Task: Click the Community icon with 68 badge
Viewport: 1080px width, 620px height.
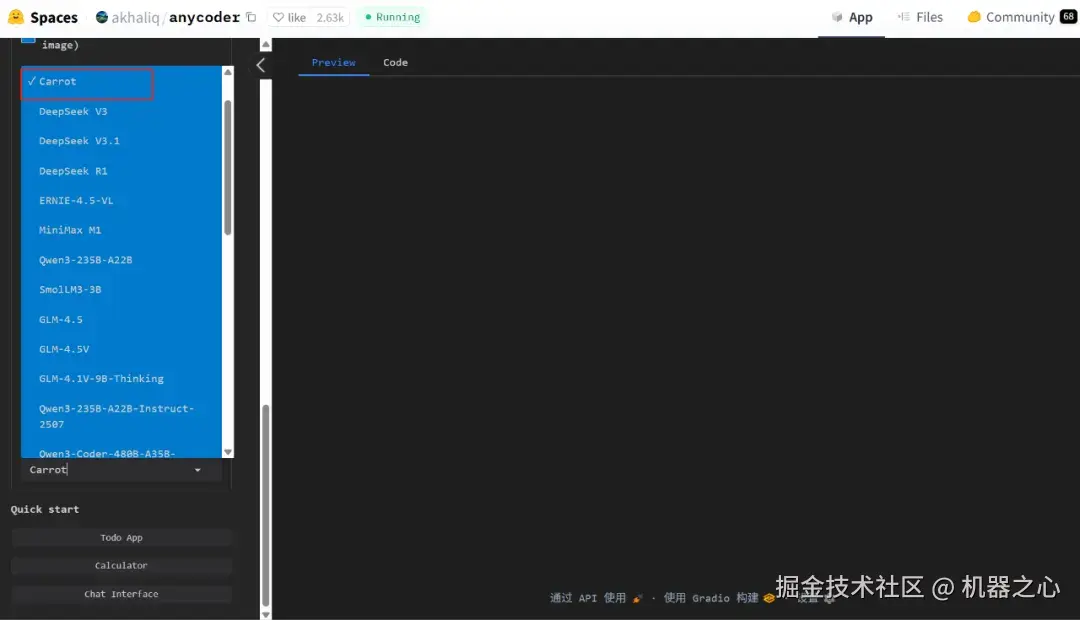Action: 974,16
